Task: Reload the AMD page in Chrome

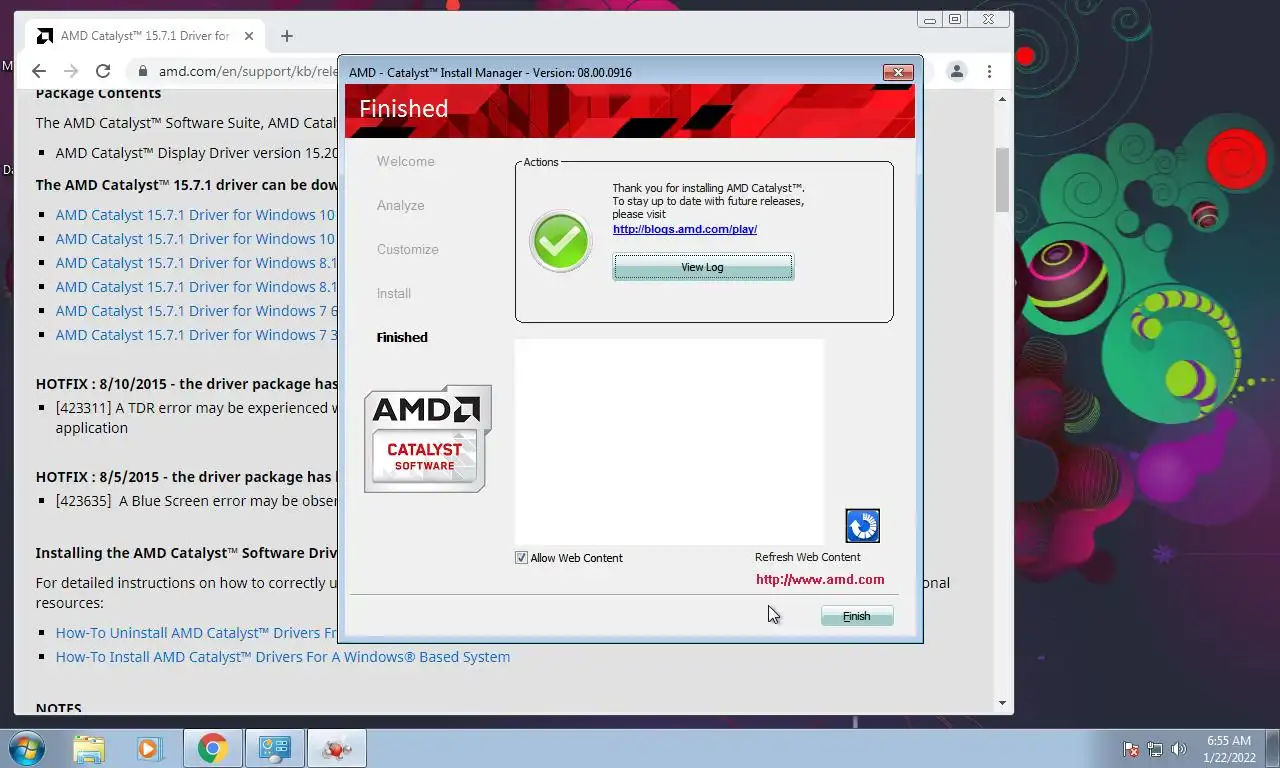Action: tap(103, 71)
